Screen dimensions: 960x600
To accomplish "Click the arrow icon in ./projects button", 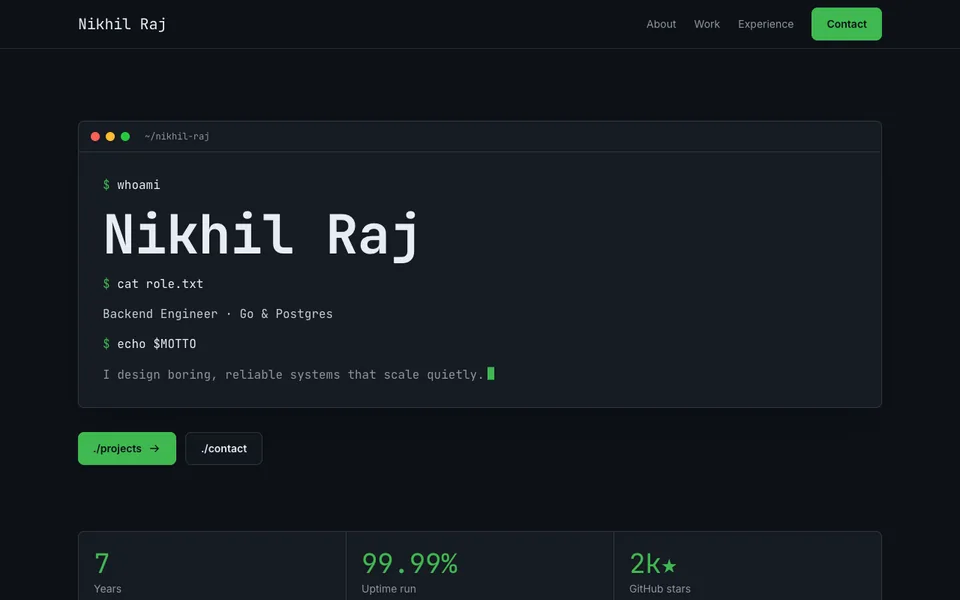I will (154, 448).
